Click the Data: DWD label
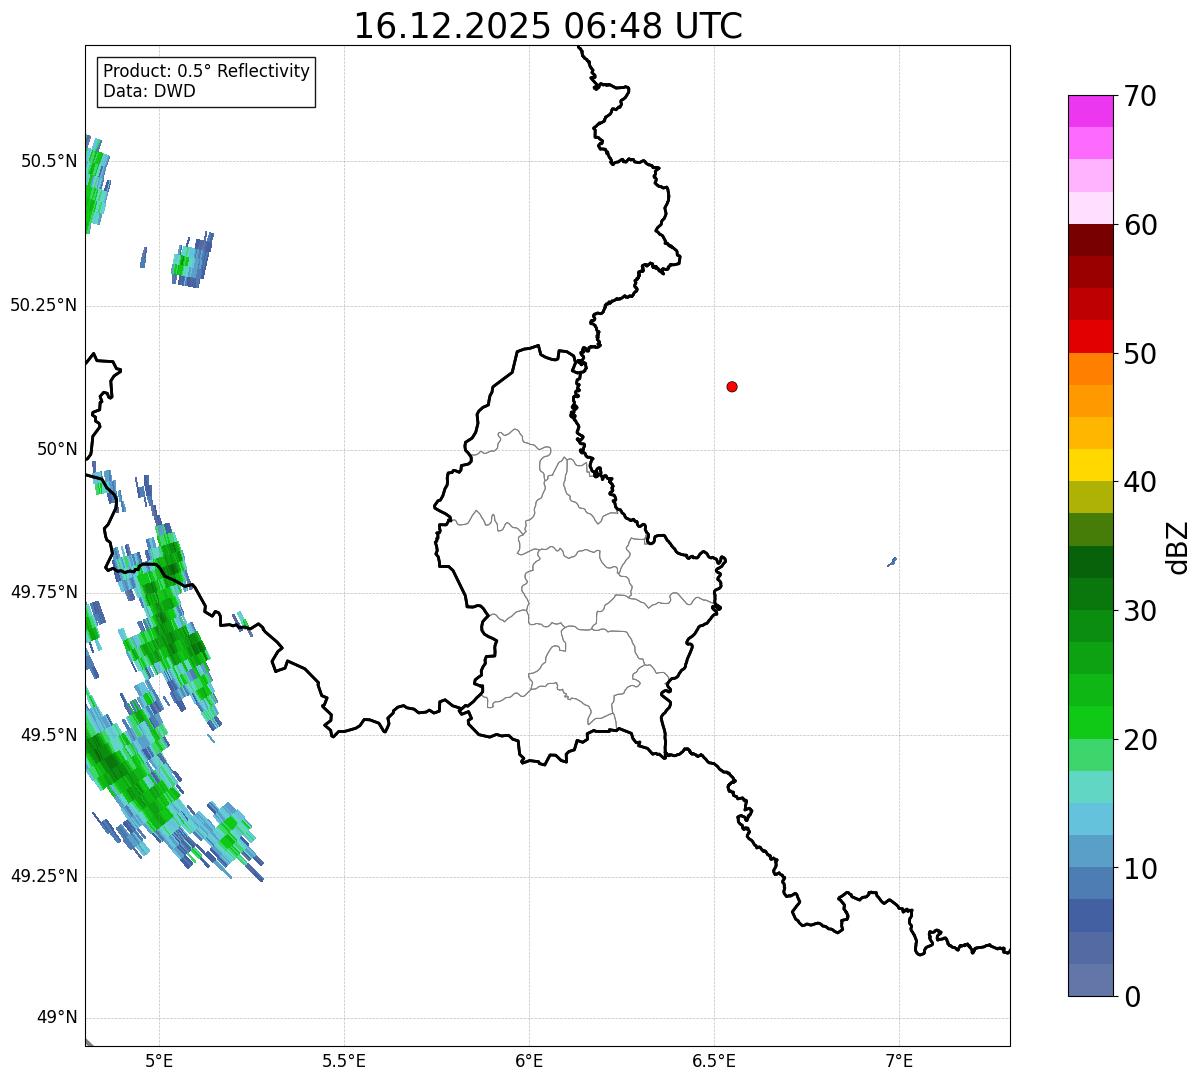 pyautogui.click(x=149, y=91)
